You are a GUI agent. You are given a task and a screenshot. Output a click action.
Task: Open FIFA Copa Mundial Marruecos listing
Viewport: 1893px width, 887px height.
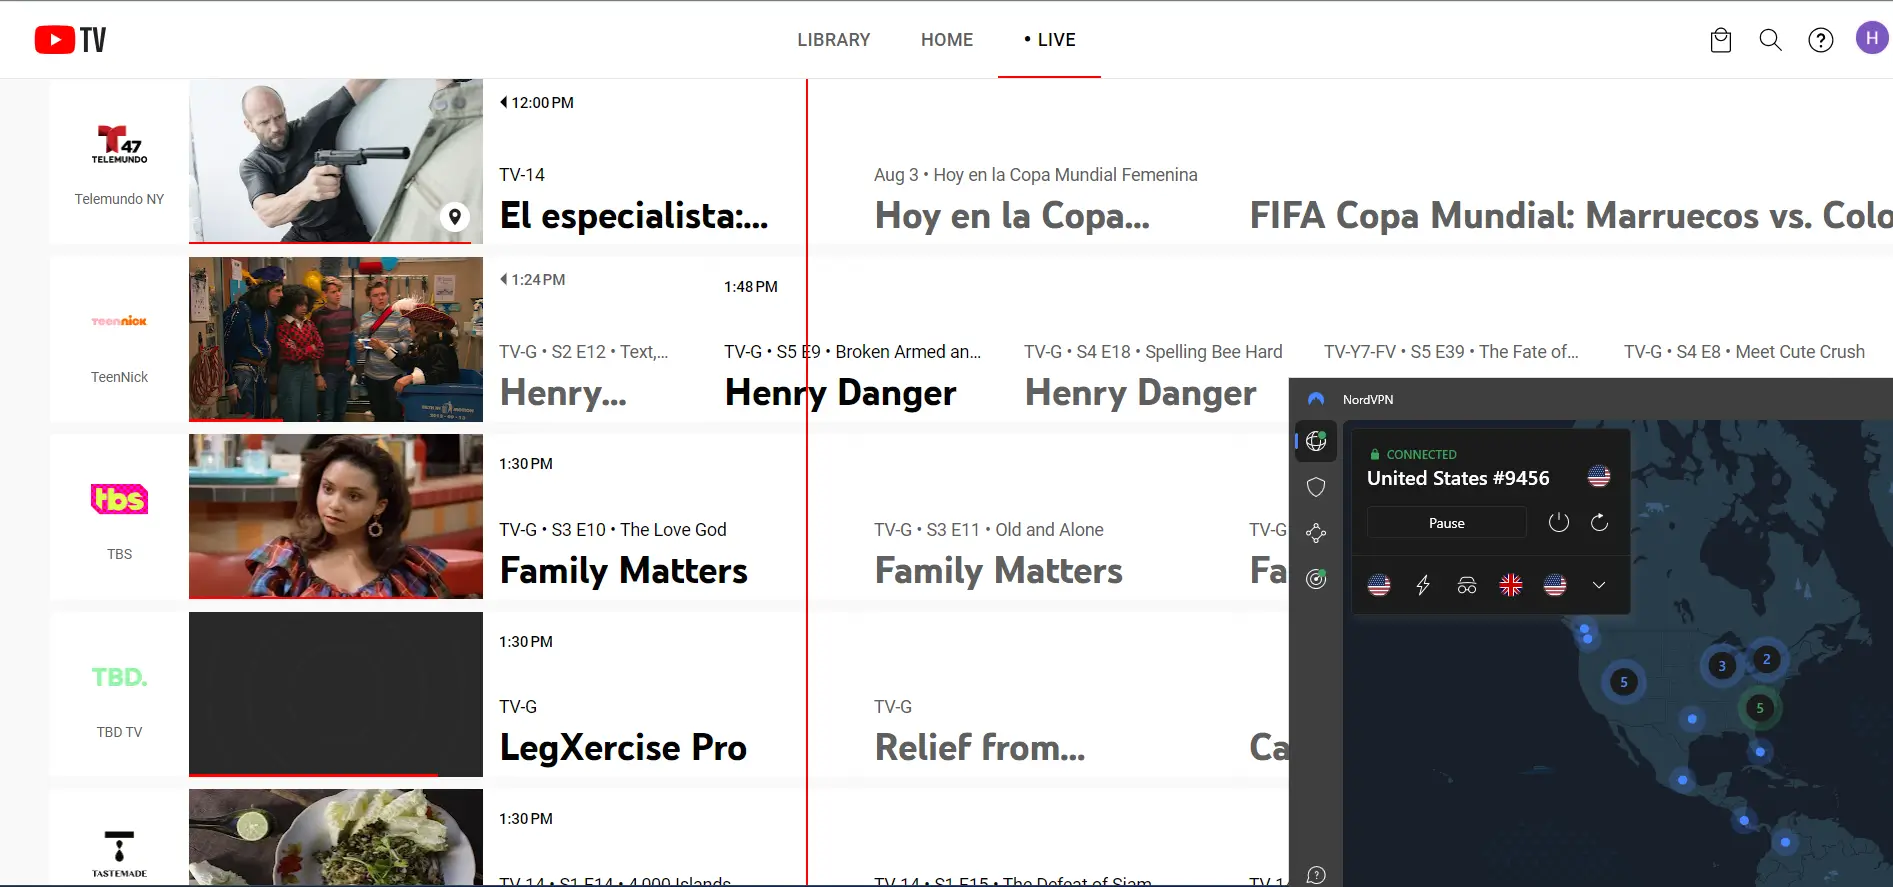(1570, 215)
